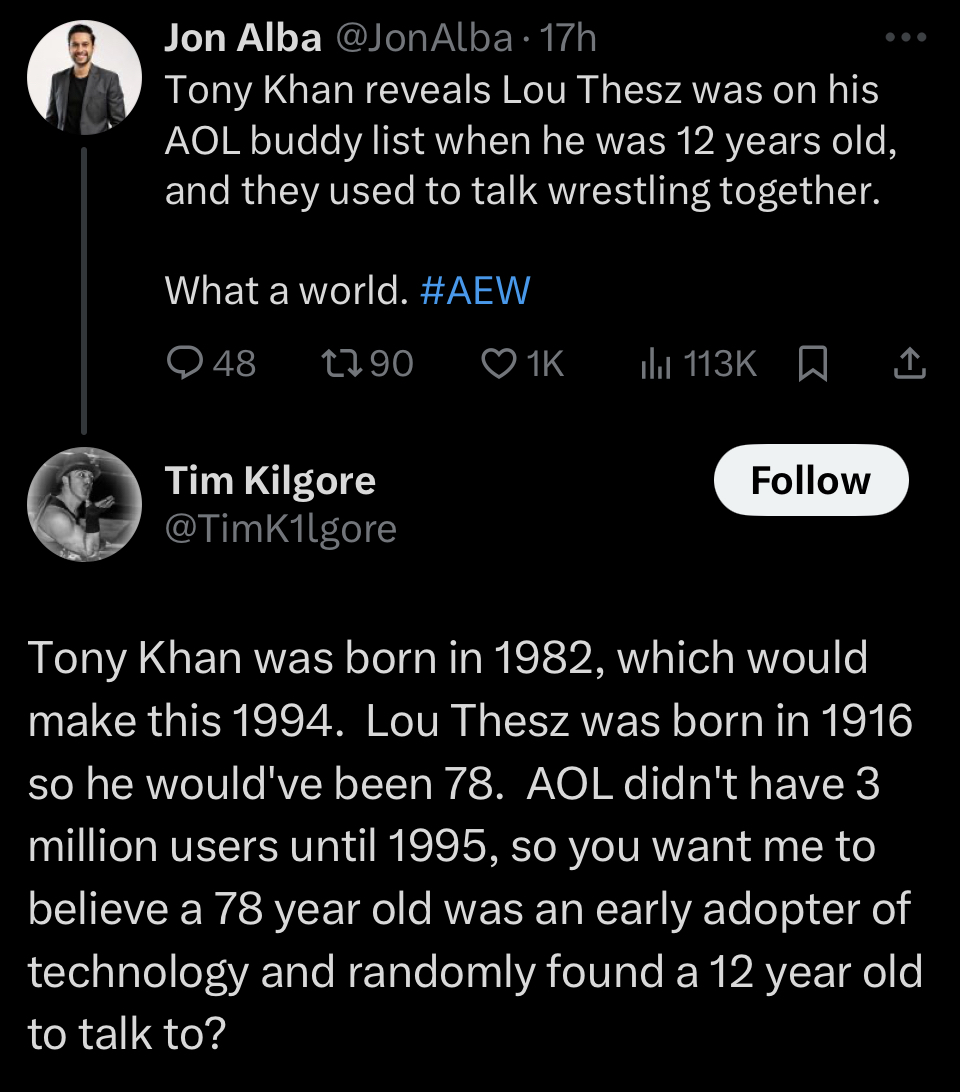Tap the 1K likes count
The width and height of the screenshot is (960, 1092).
[x=545, y=364]
